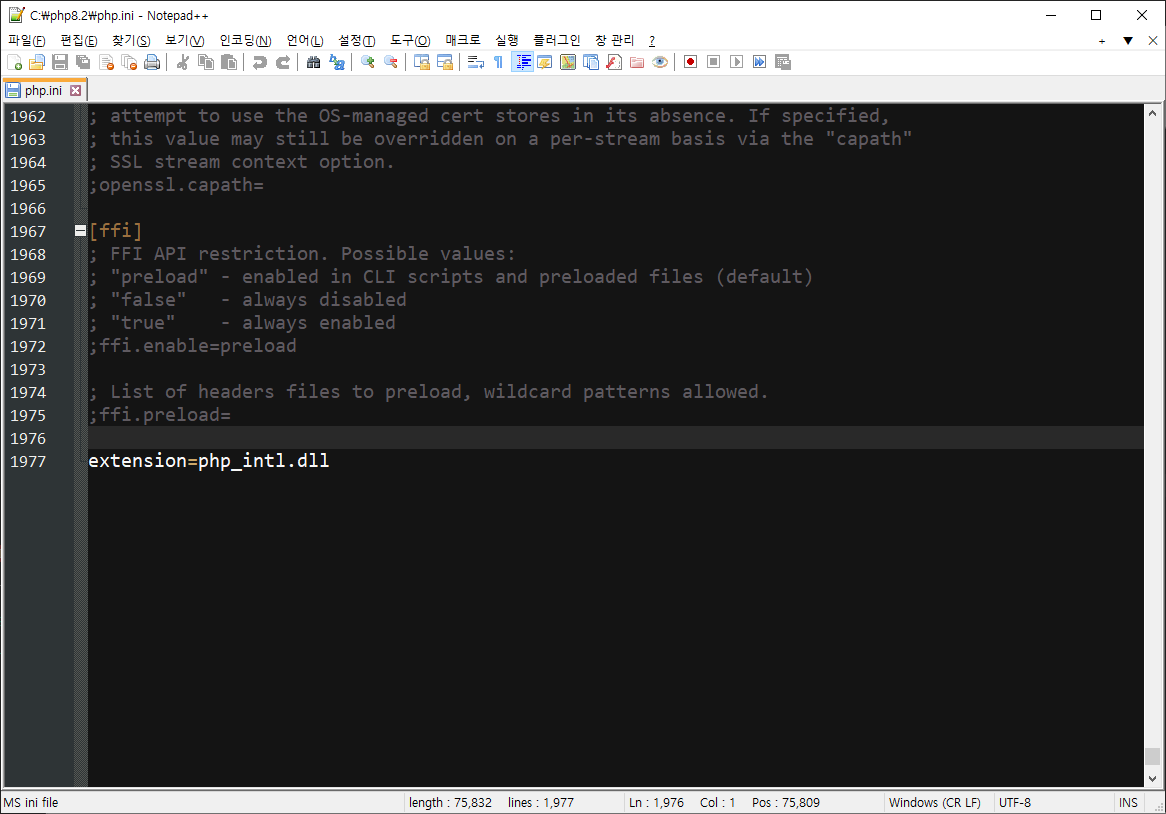The image size is (1166, 814).
Task: Open the 보기(V) menu
Action: tap(184, 40)
